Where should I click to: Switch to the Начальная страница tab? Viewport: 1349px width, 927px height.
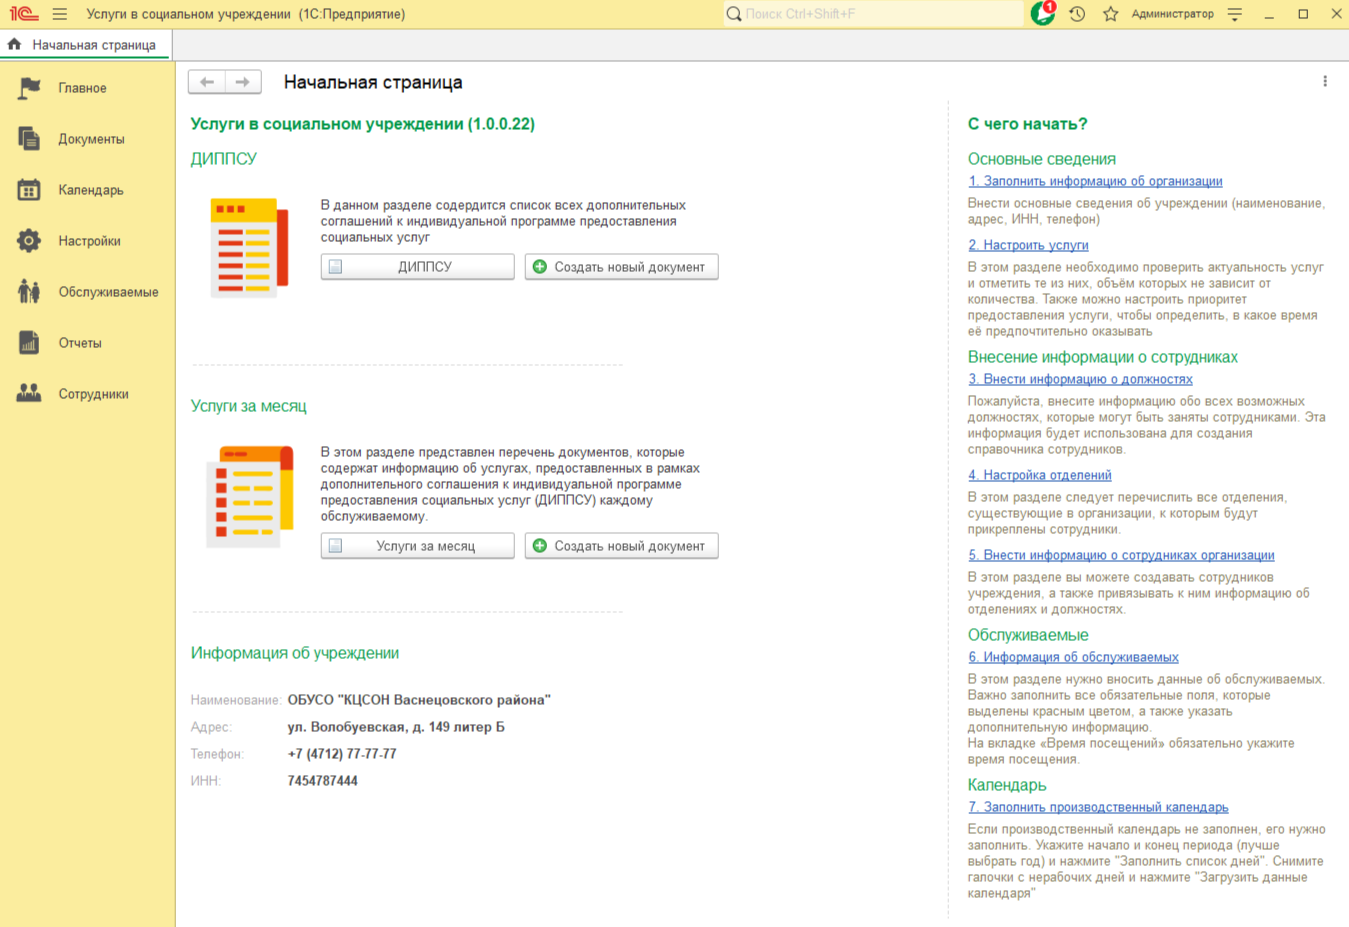point(86,45)
